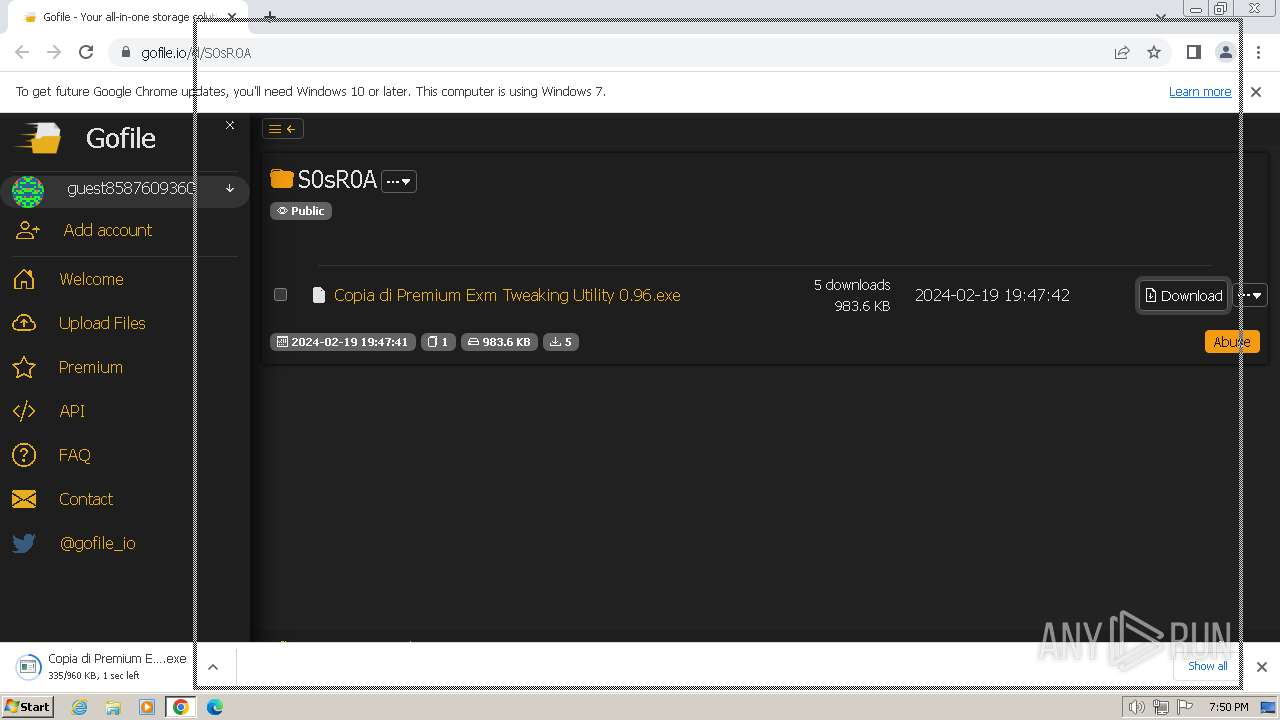Open the downloaded Copia di Premium exe item
Image resolution: width=1280 pixels, height=720 pixels.
(x=103, y=666)
